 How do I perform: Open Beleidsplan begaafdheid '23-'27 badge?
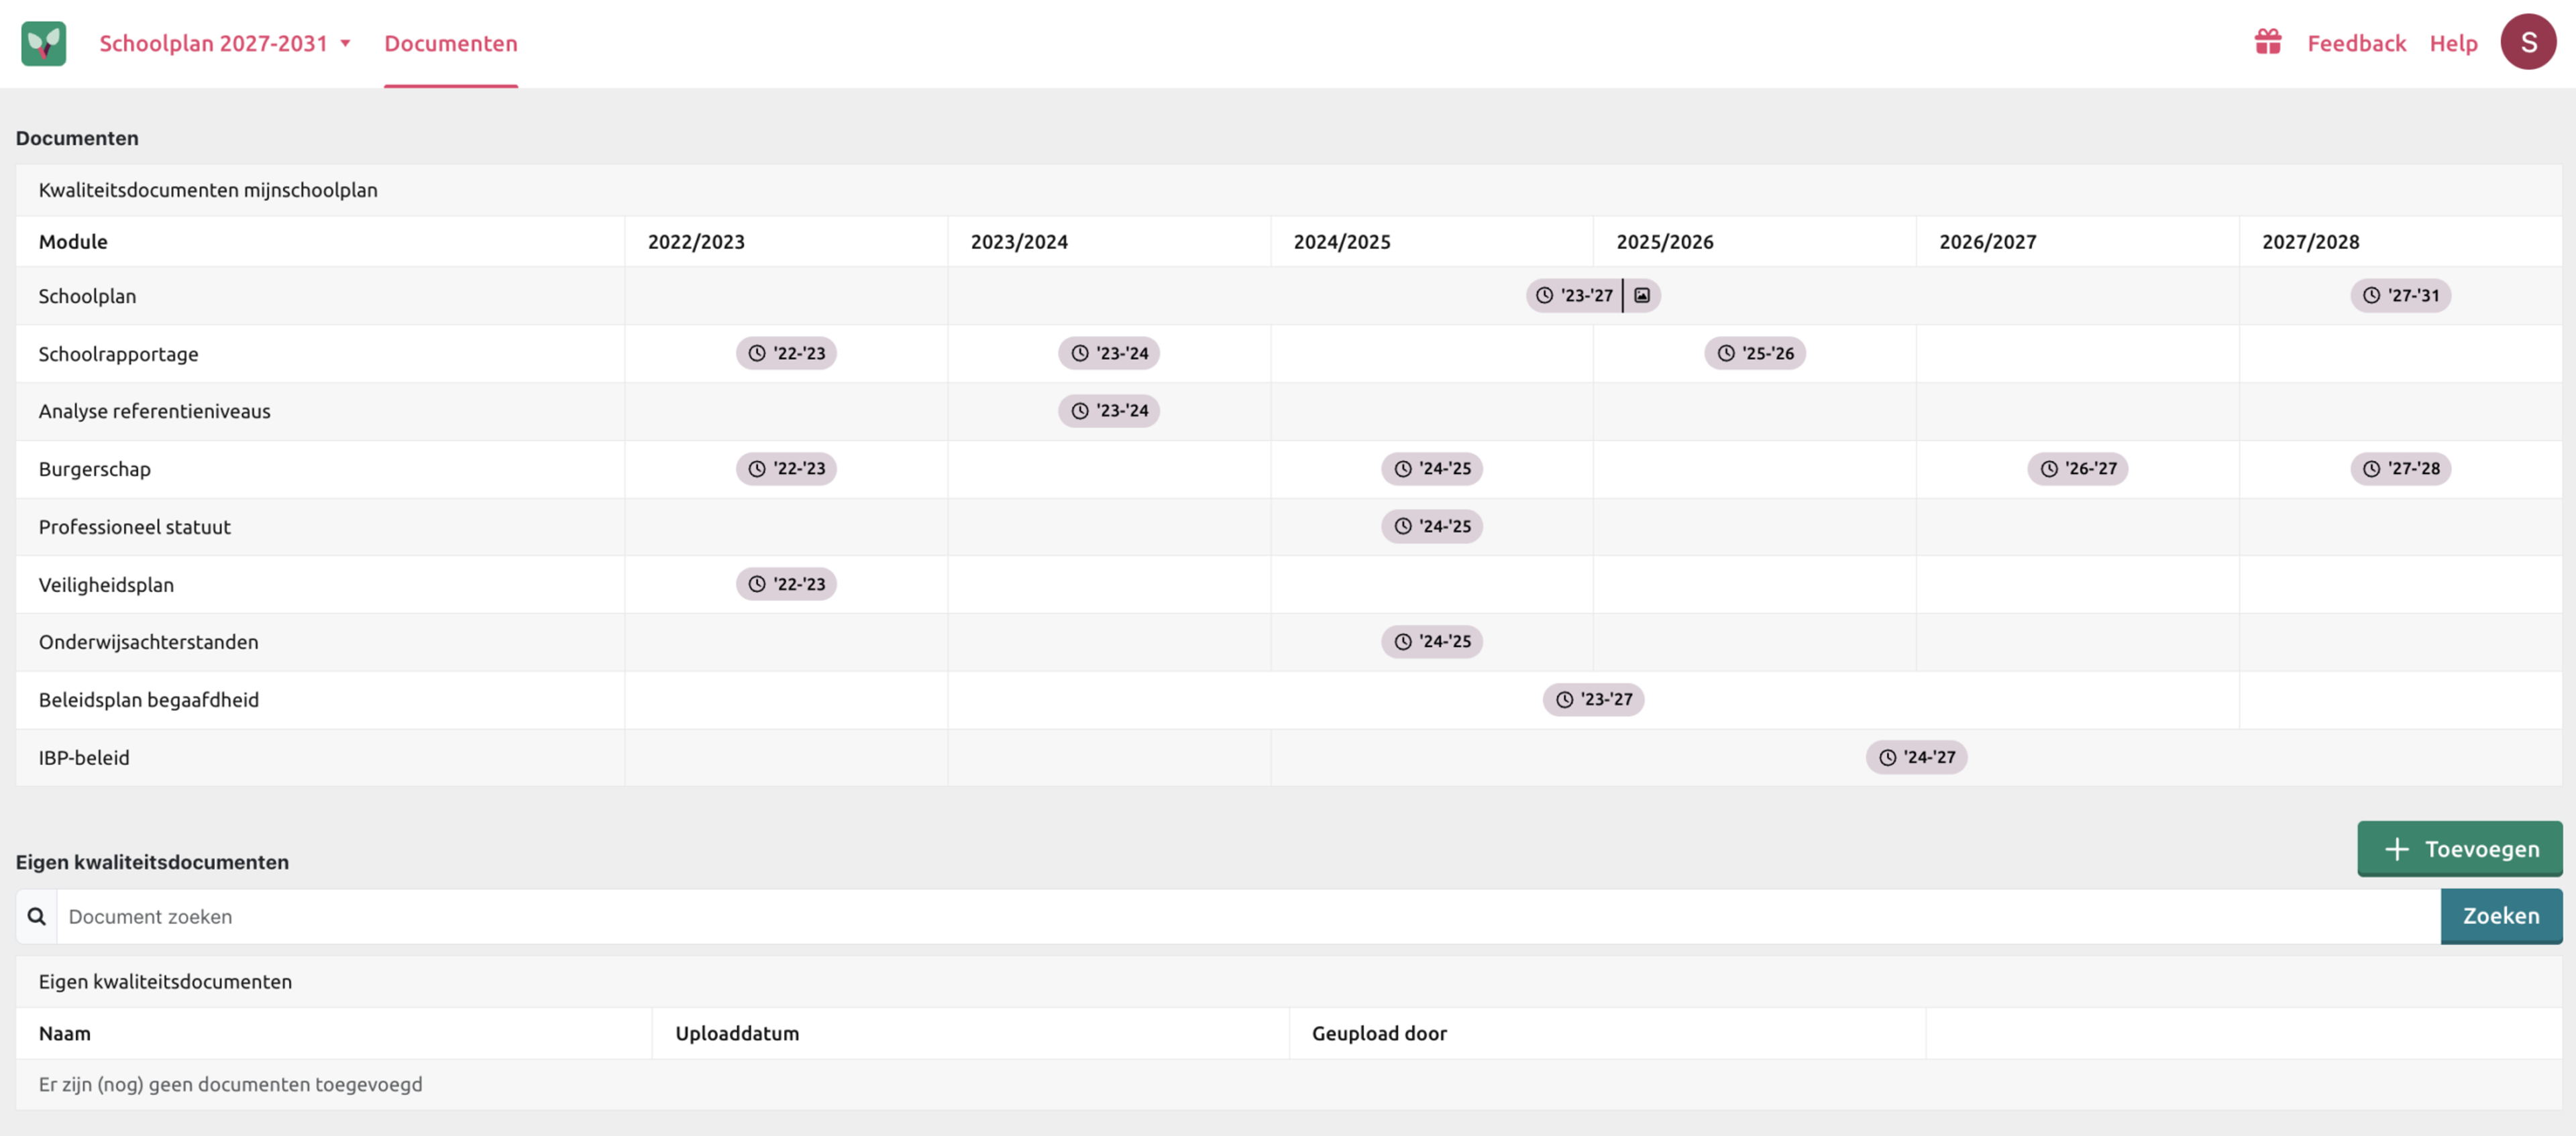click(1594, 699)
